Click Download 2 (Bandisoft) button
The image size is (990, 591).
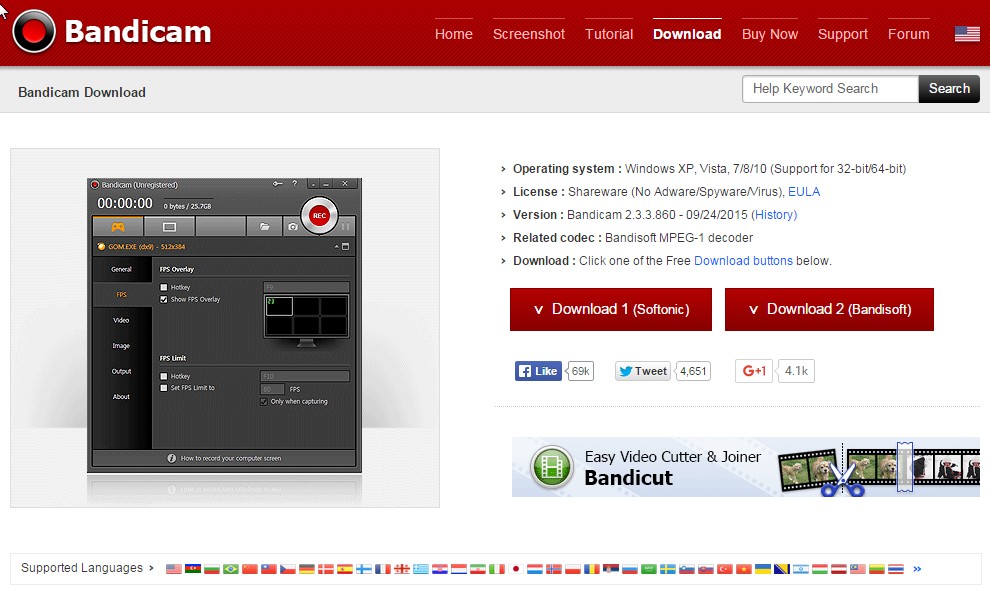(x=829, y=309)
